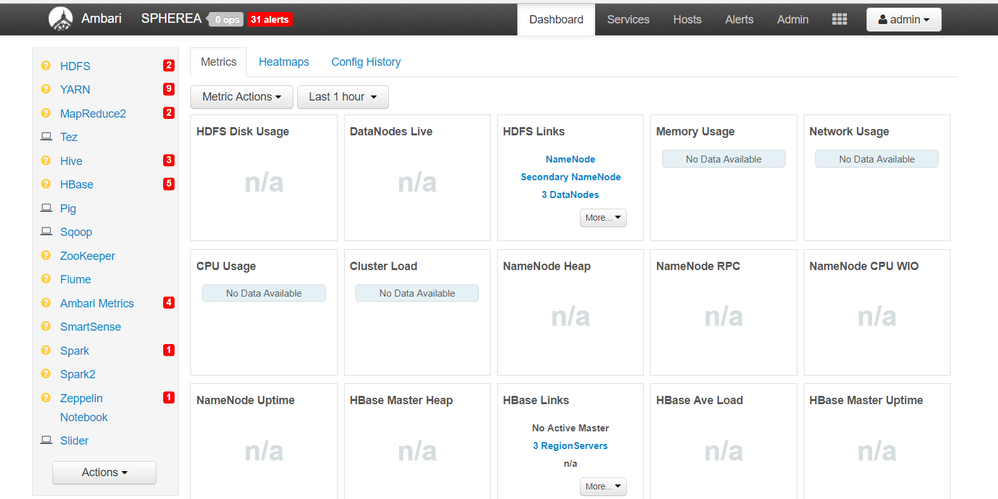The height and width of the screenshot is (499, 998).
Task: Open the 3 RegionServers link
Action: (x=570, y=446)
